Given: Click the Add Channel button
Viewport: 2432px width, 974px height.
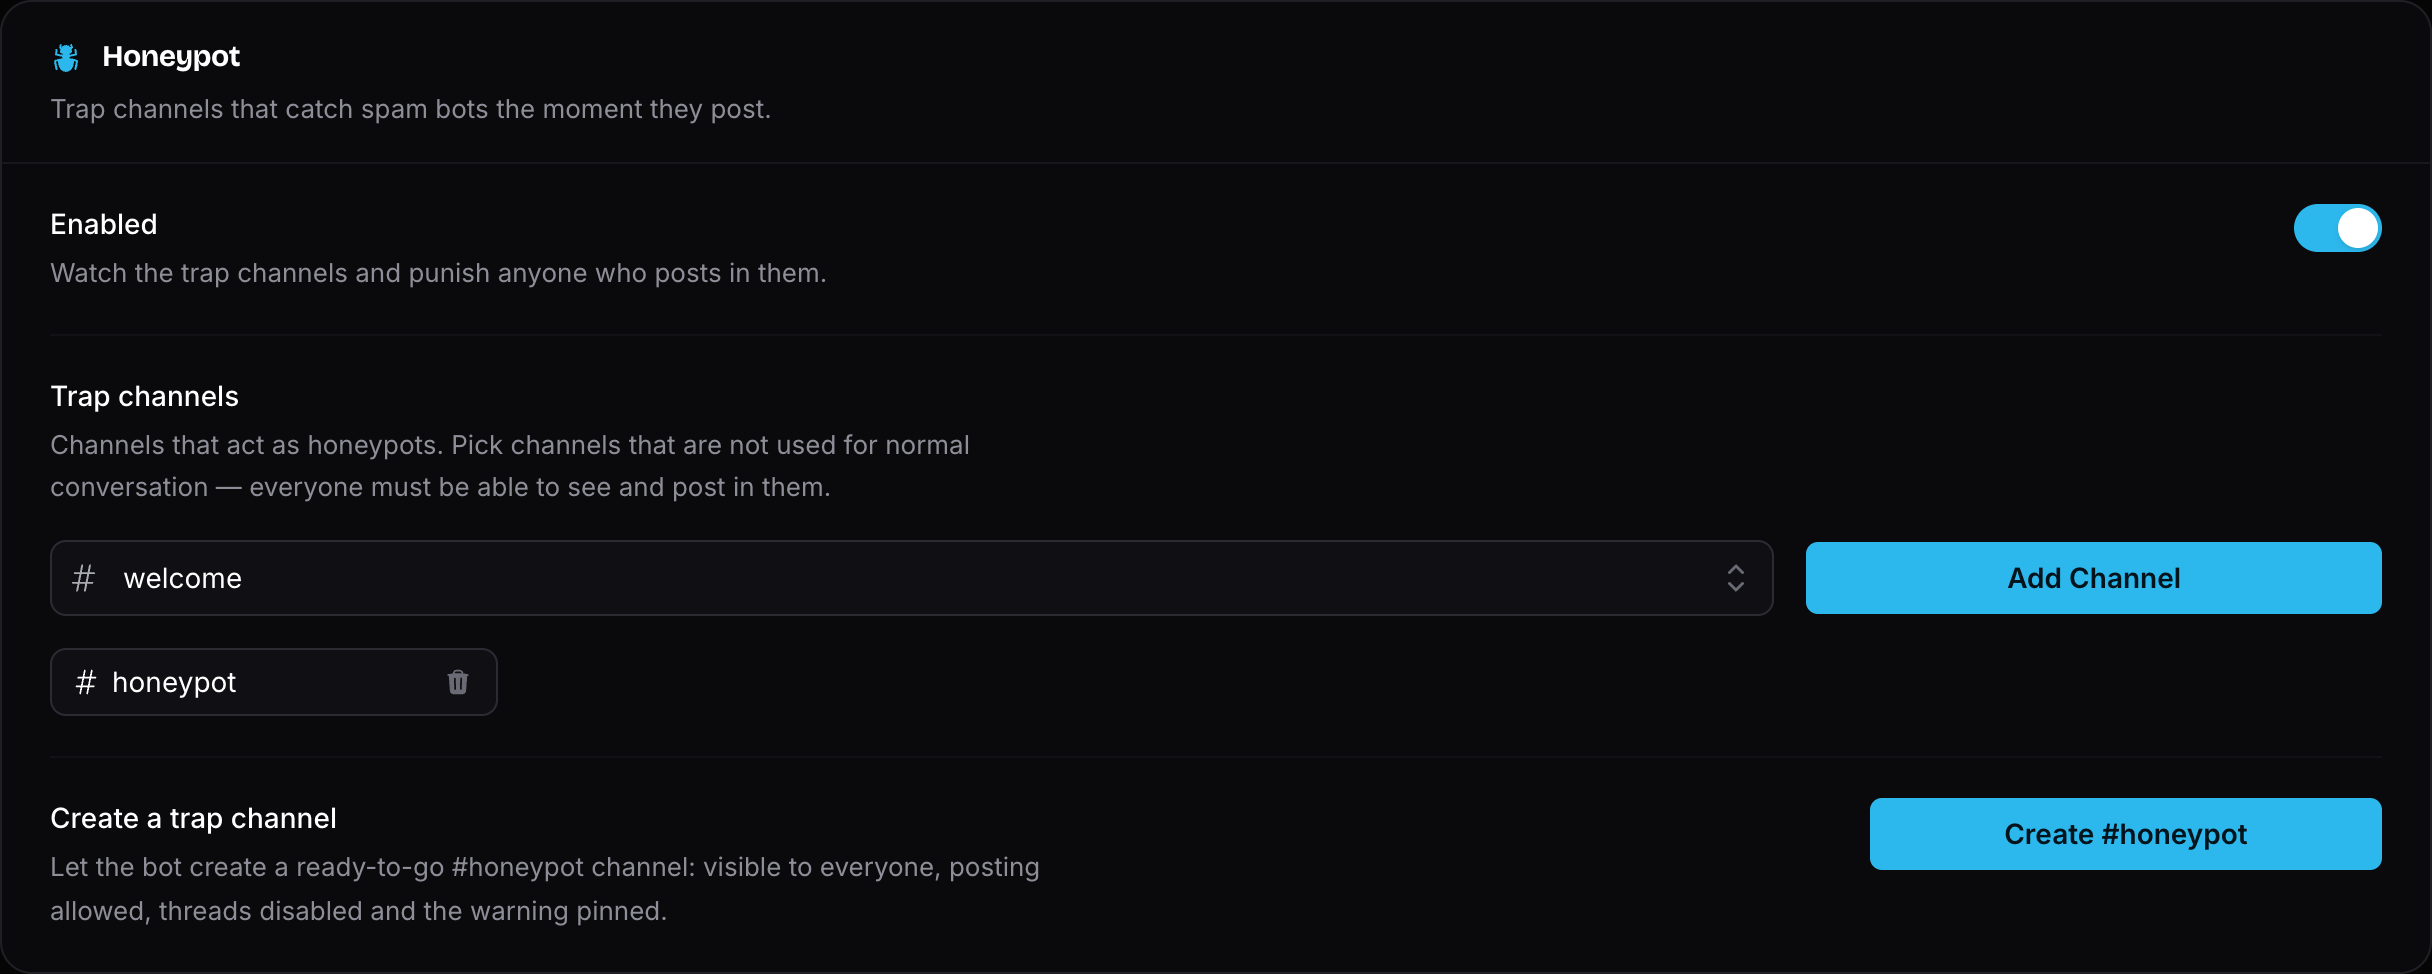Looking at the screenshot, I should pos(2093,578).
